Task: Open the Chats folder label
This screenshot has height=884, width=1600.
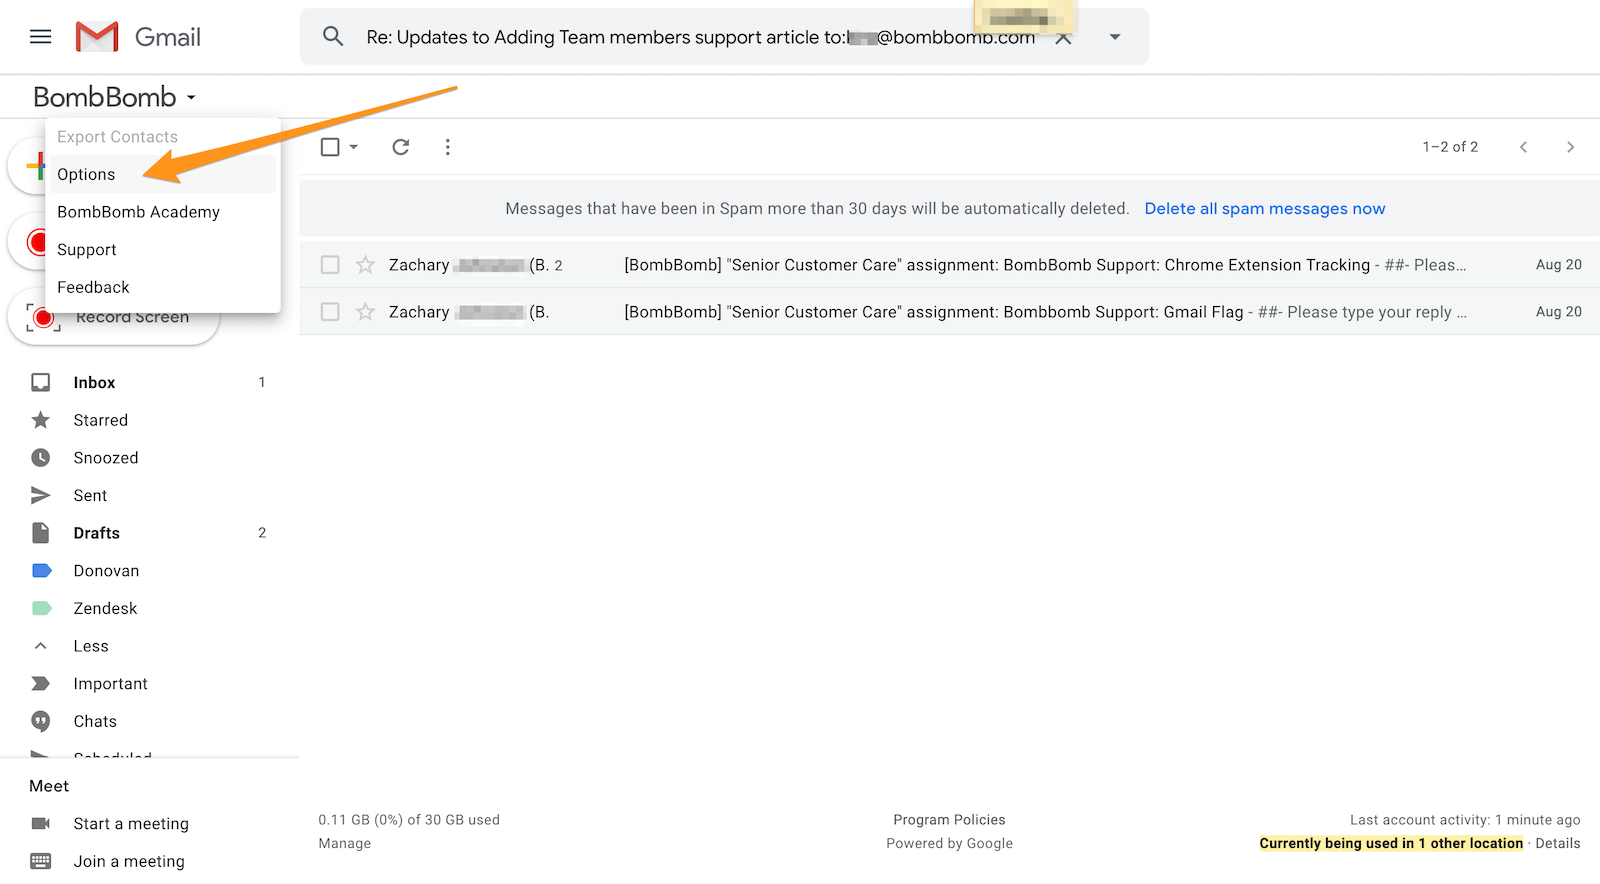Action: tap(95, 722)
